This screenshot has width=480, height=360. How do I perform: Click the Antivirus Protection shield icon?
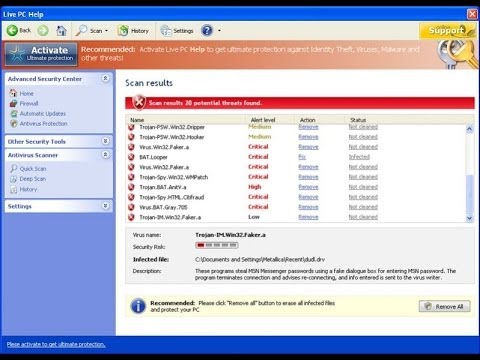[x=14, y=123]
